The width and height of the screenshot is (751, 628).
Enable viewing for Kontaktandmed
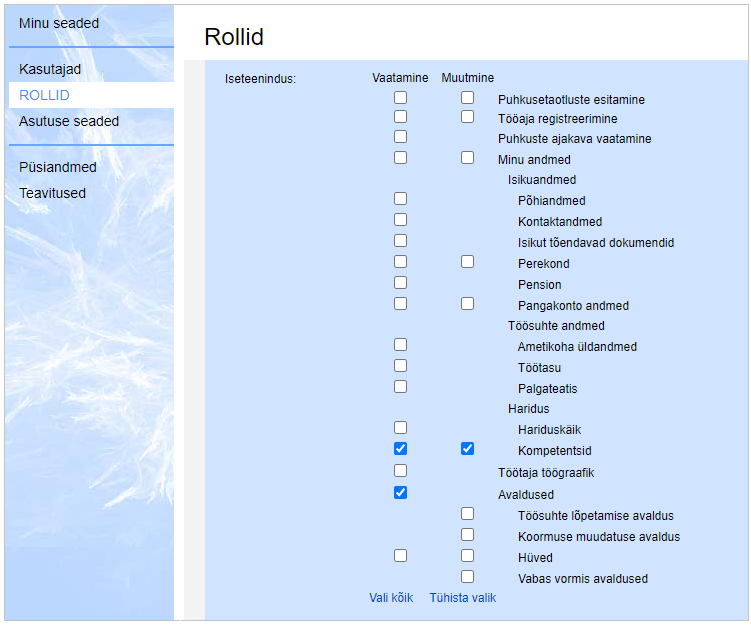(401, 220)
